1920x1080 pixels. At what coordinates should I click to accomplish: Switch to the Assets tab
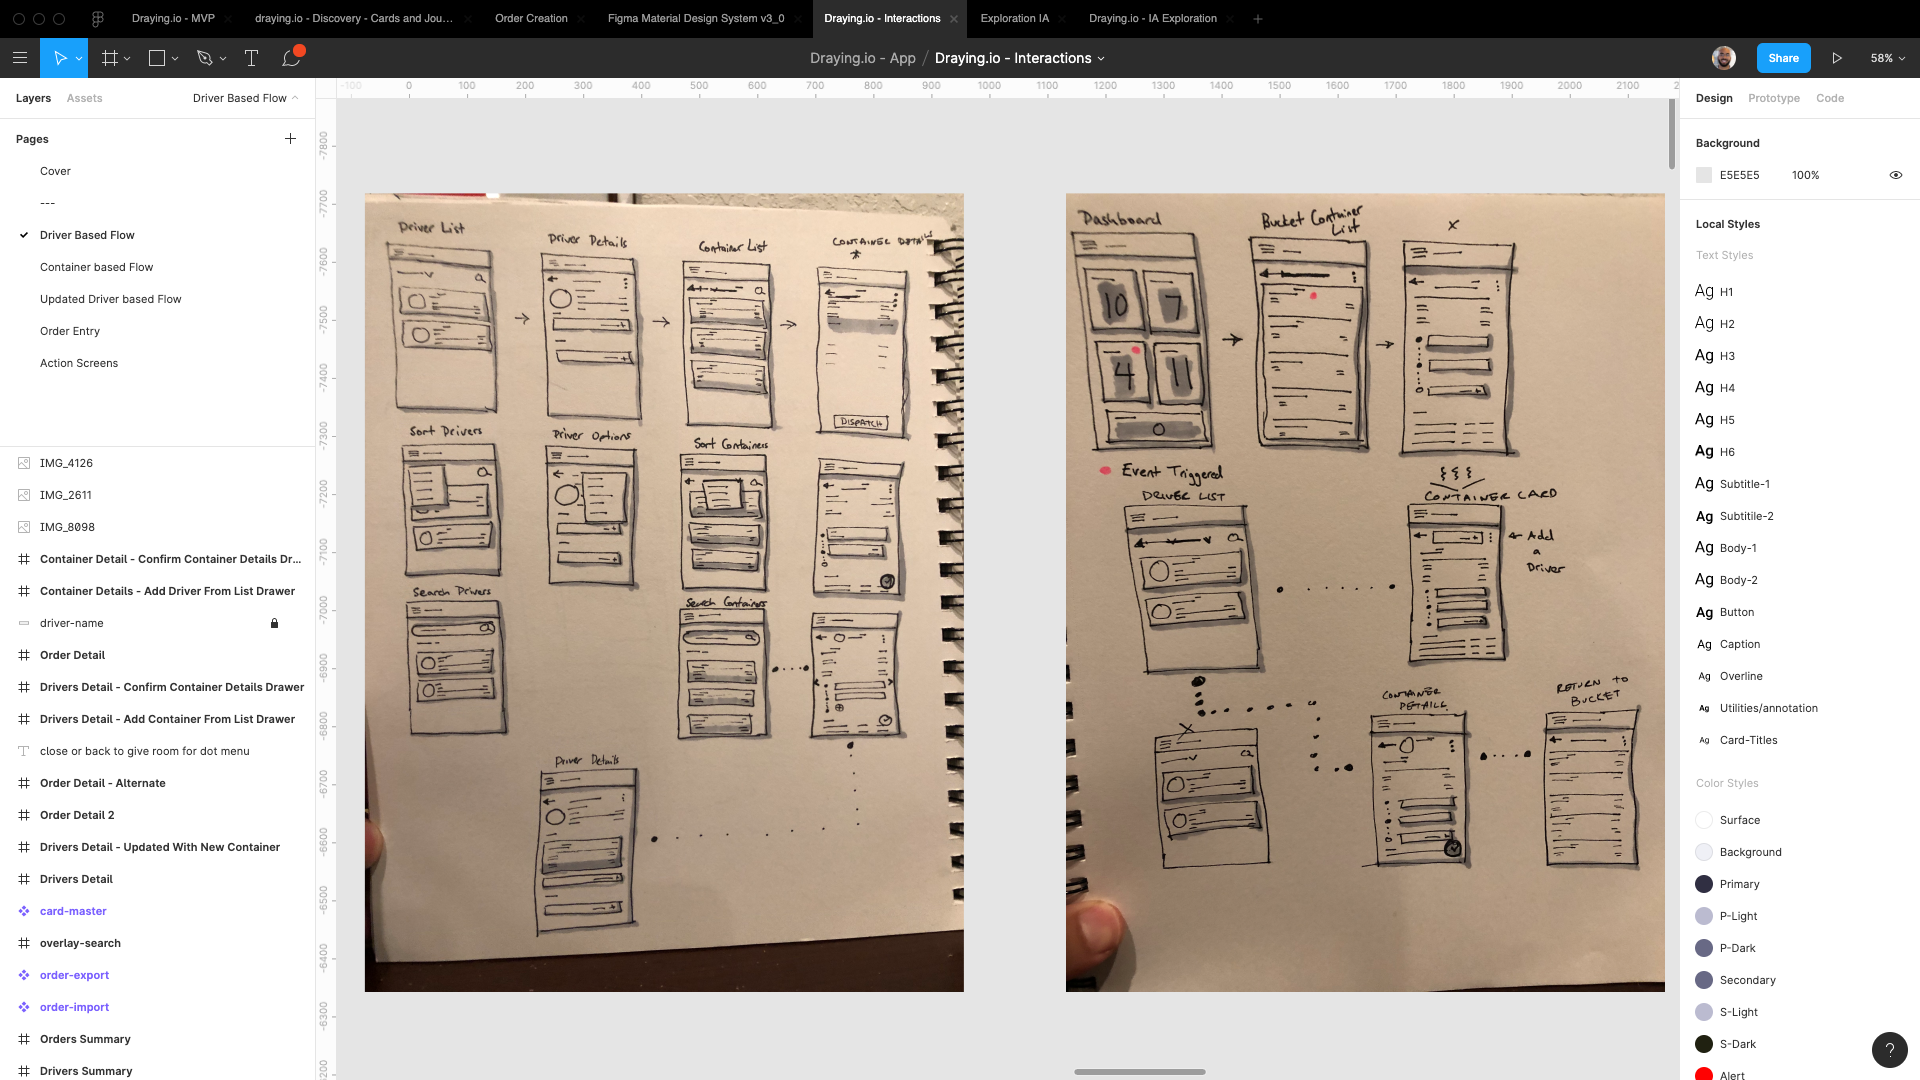coord(84,98)
